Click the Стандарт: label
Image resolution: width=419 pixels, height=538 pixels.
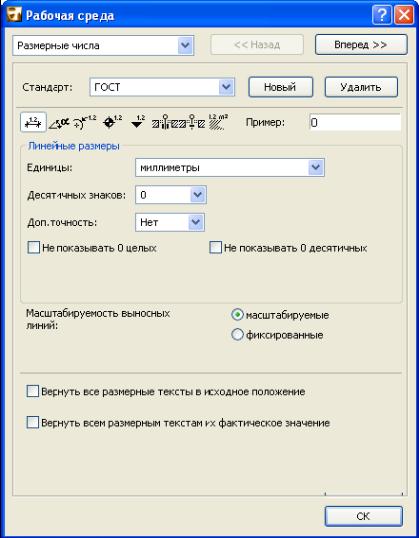pyautogui.click(x=47, y=87)
